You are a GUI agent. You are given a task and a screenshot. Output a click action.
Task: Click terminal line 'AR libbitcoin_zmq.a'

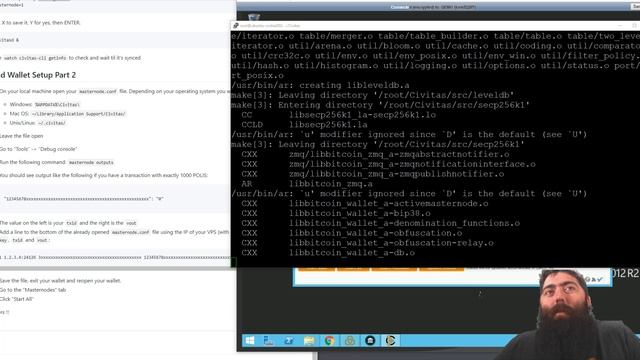307,184
